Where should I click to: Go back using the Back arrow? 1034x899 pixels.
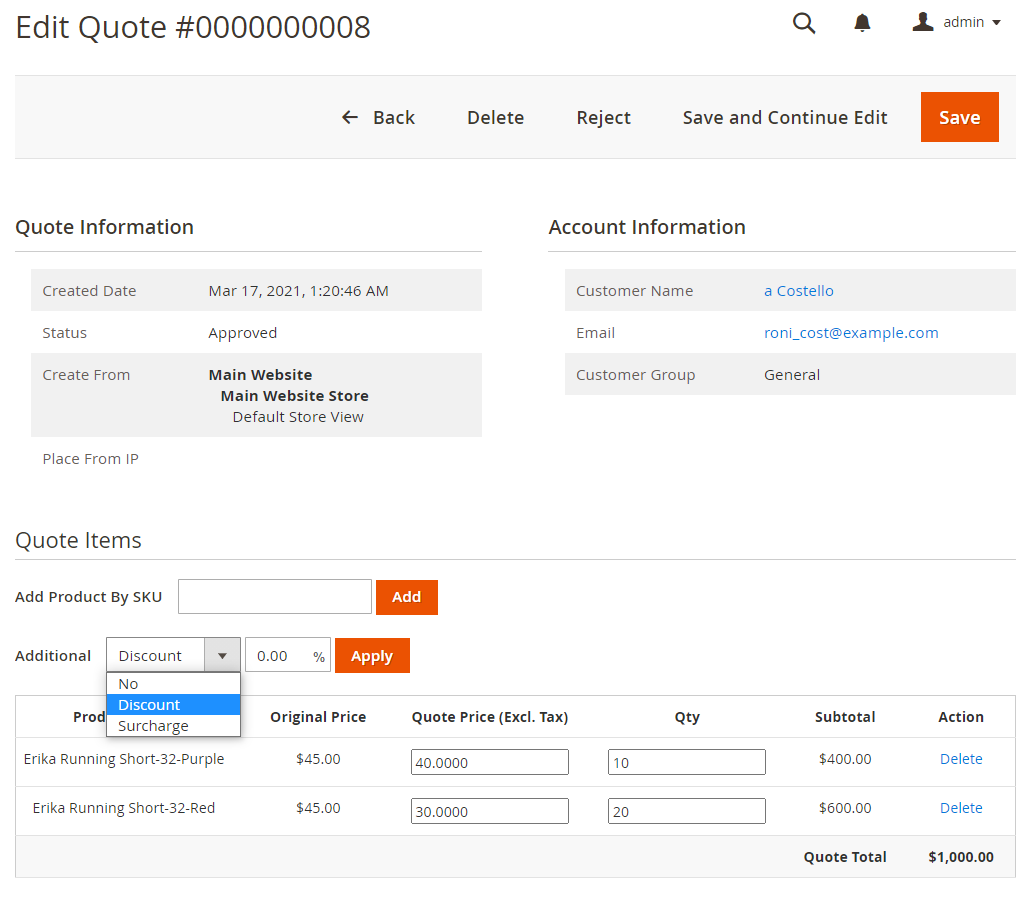tap(378, 118)
